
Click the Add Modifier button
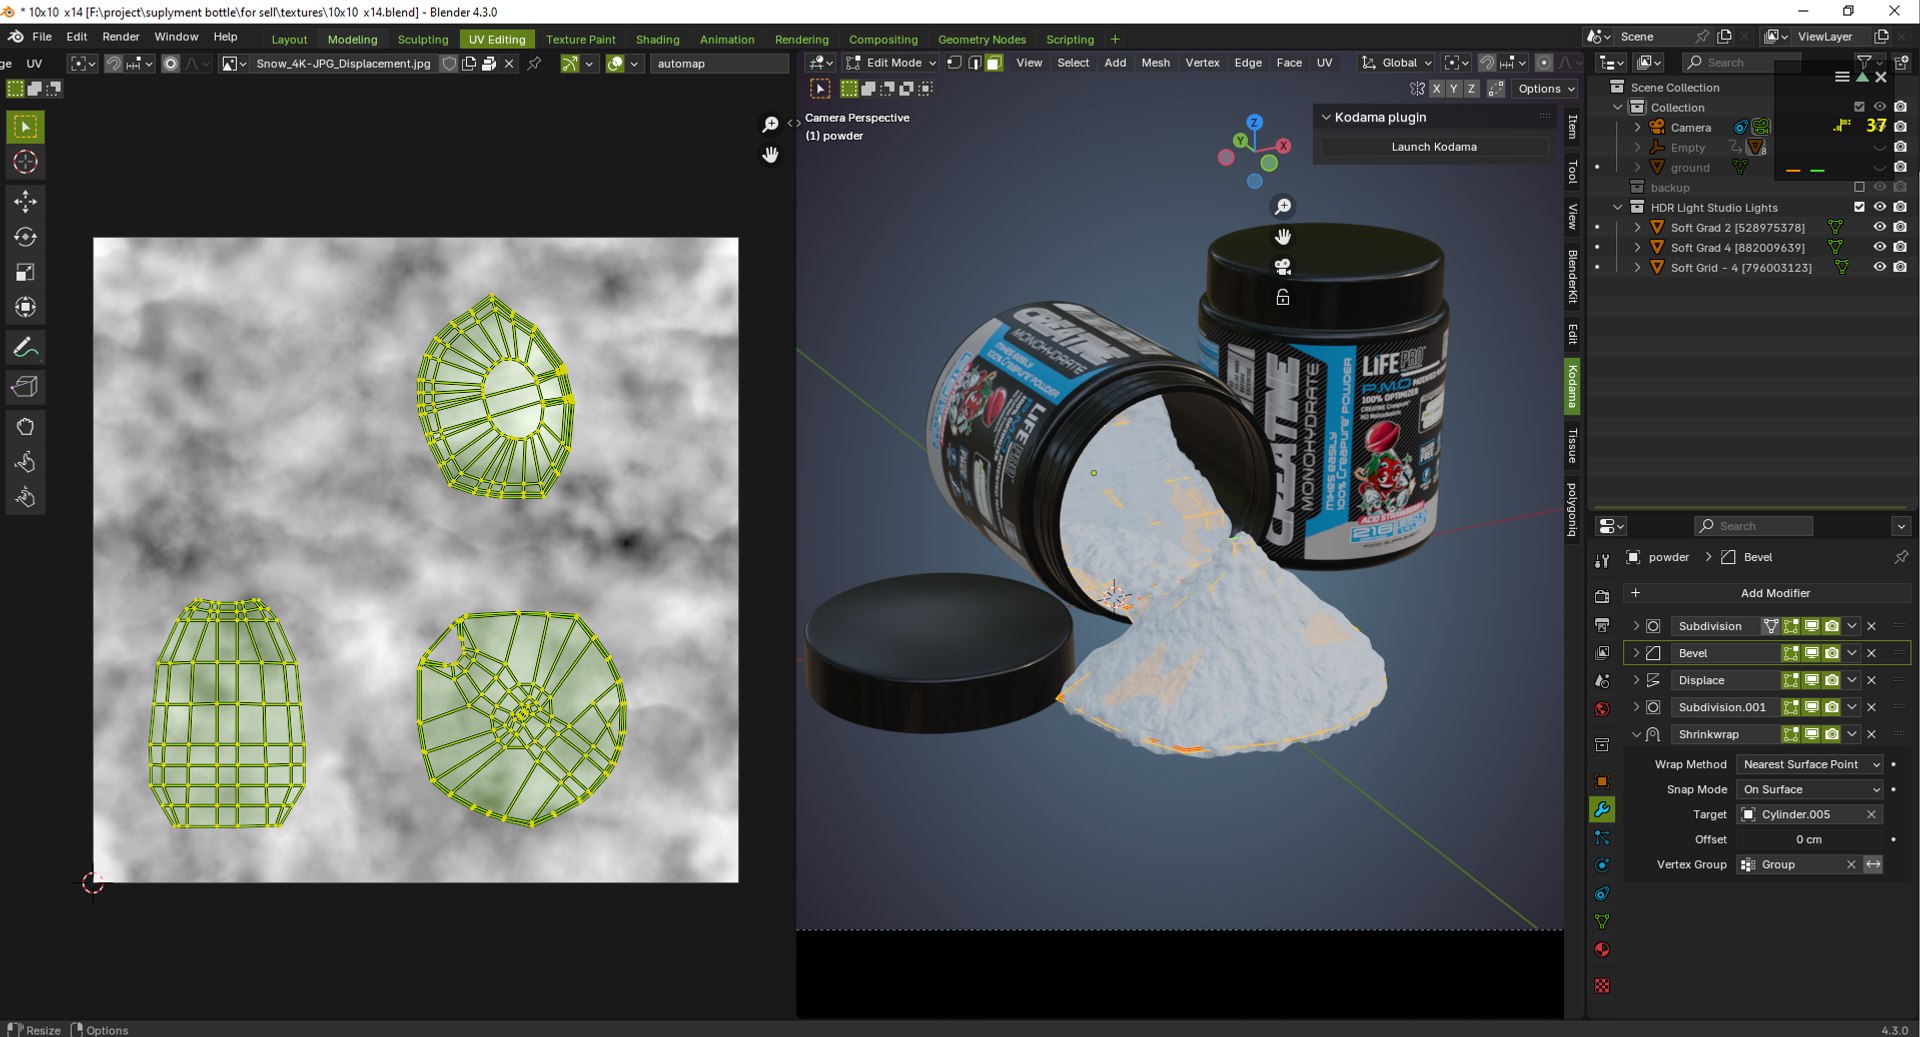(1767, 593)
